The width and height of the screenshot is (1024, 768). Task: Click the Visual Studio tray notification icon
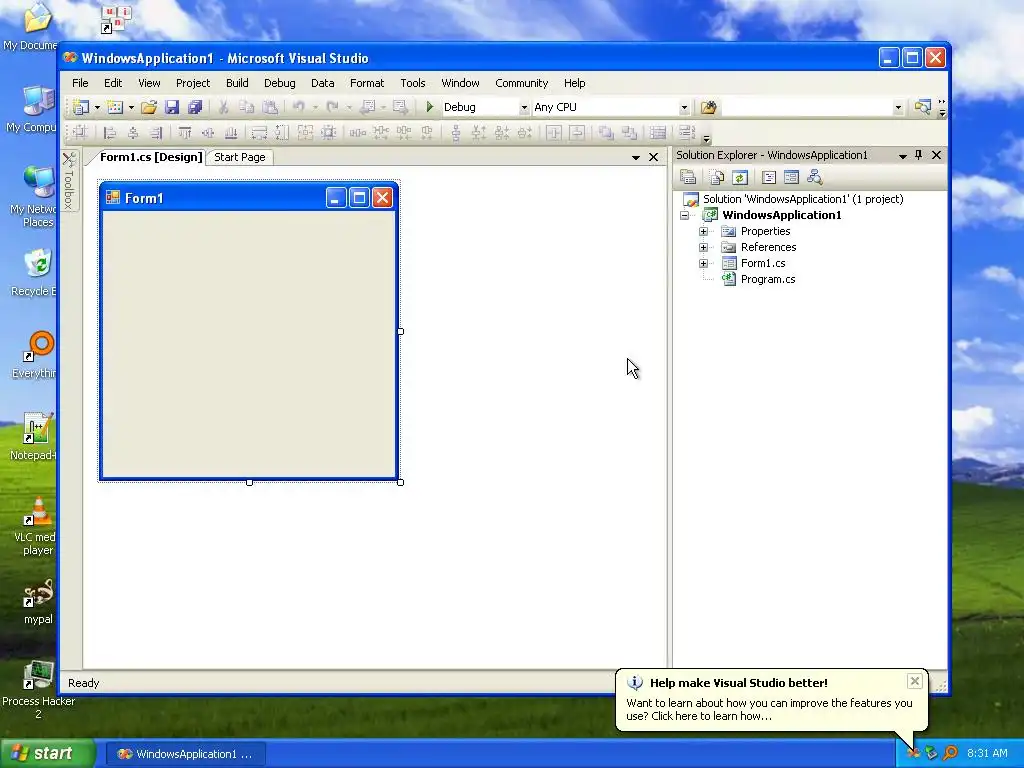(x=913, y=753)
